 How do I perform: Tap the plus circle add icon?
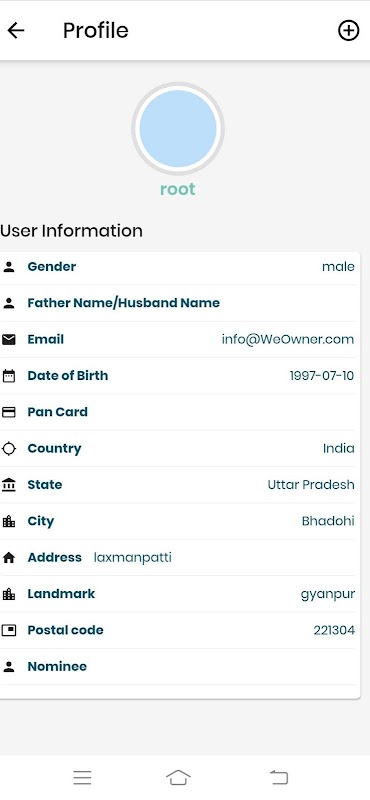[x=349, y=31]
